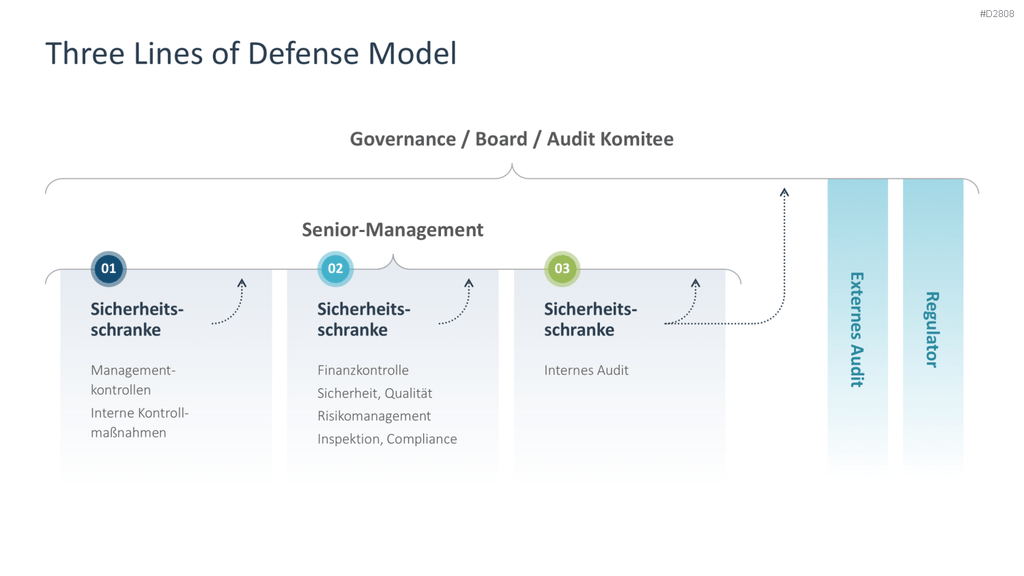Click the Sicherheitsschranke heading under badge 02

[x=364, y=319]
